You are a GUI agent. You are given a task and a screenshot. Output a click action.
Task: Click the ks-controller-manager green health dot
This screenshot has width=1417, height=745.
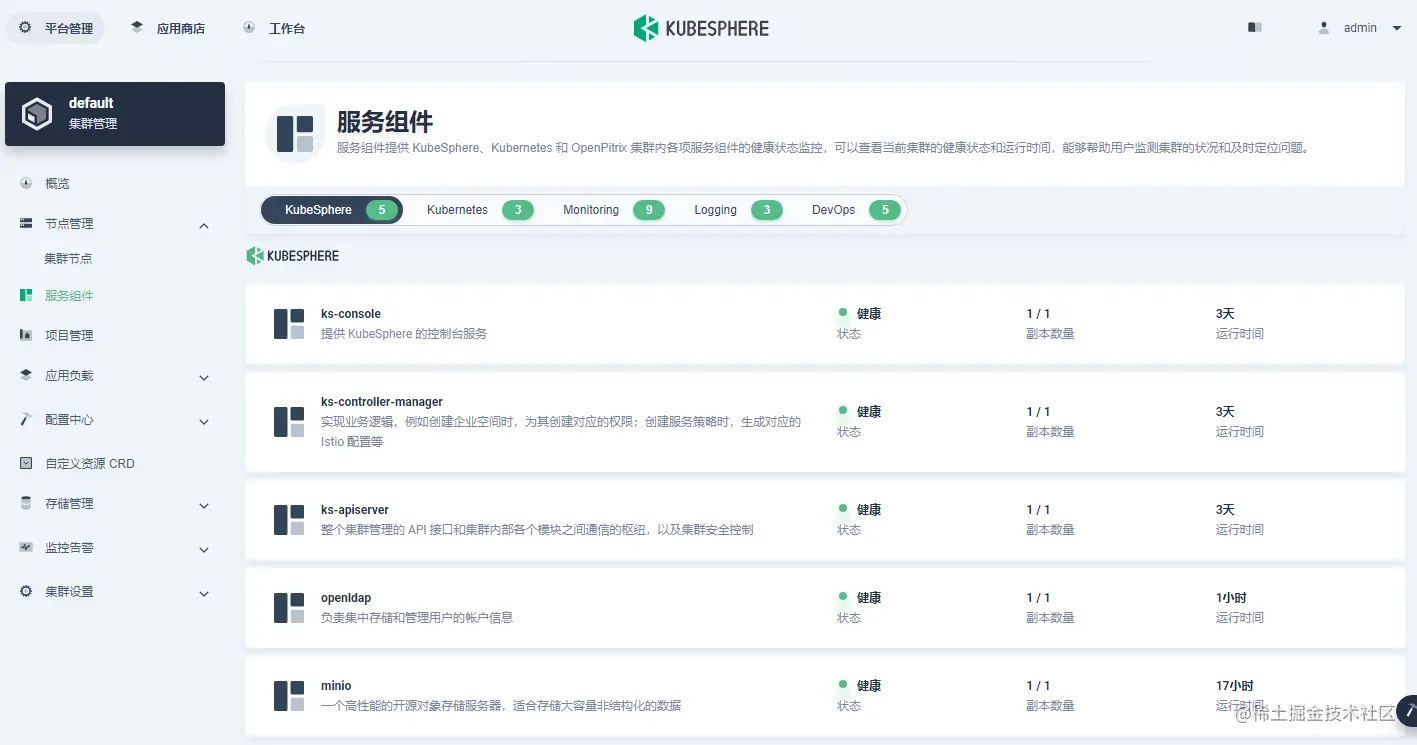[x=843, y=410]
